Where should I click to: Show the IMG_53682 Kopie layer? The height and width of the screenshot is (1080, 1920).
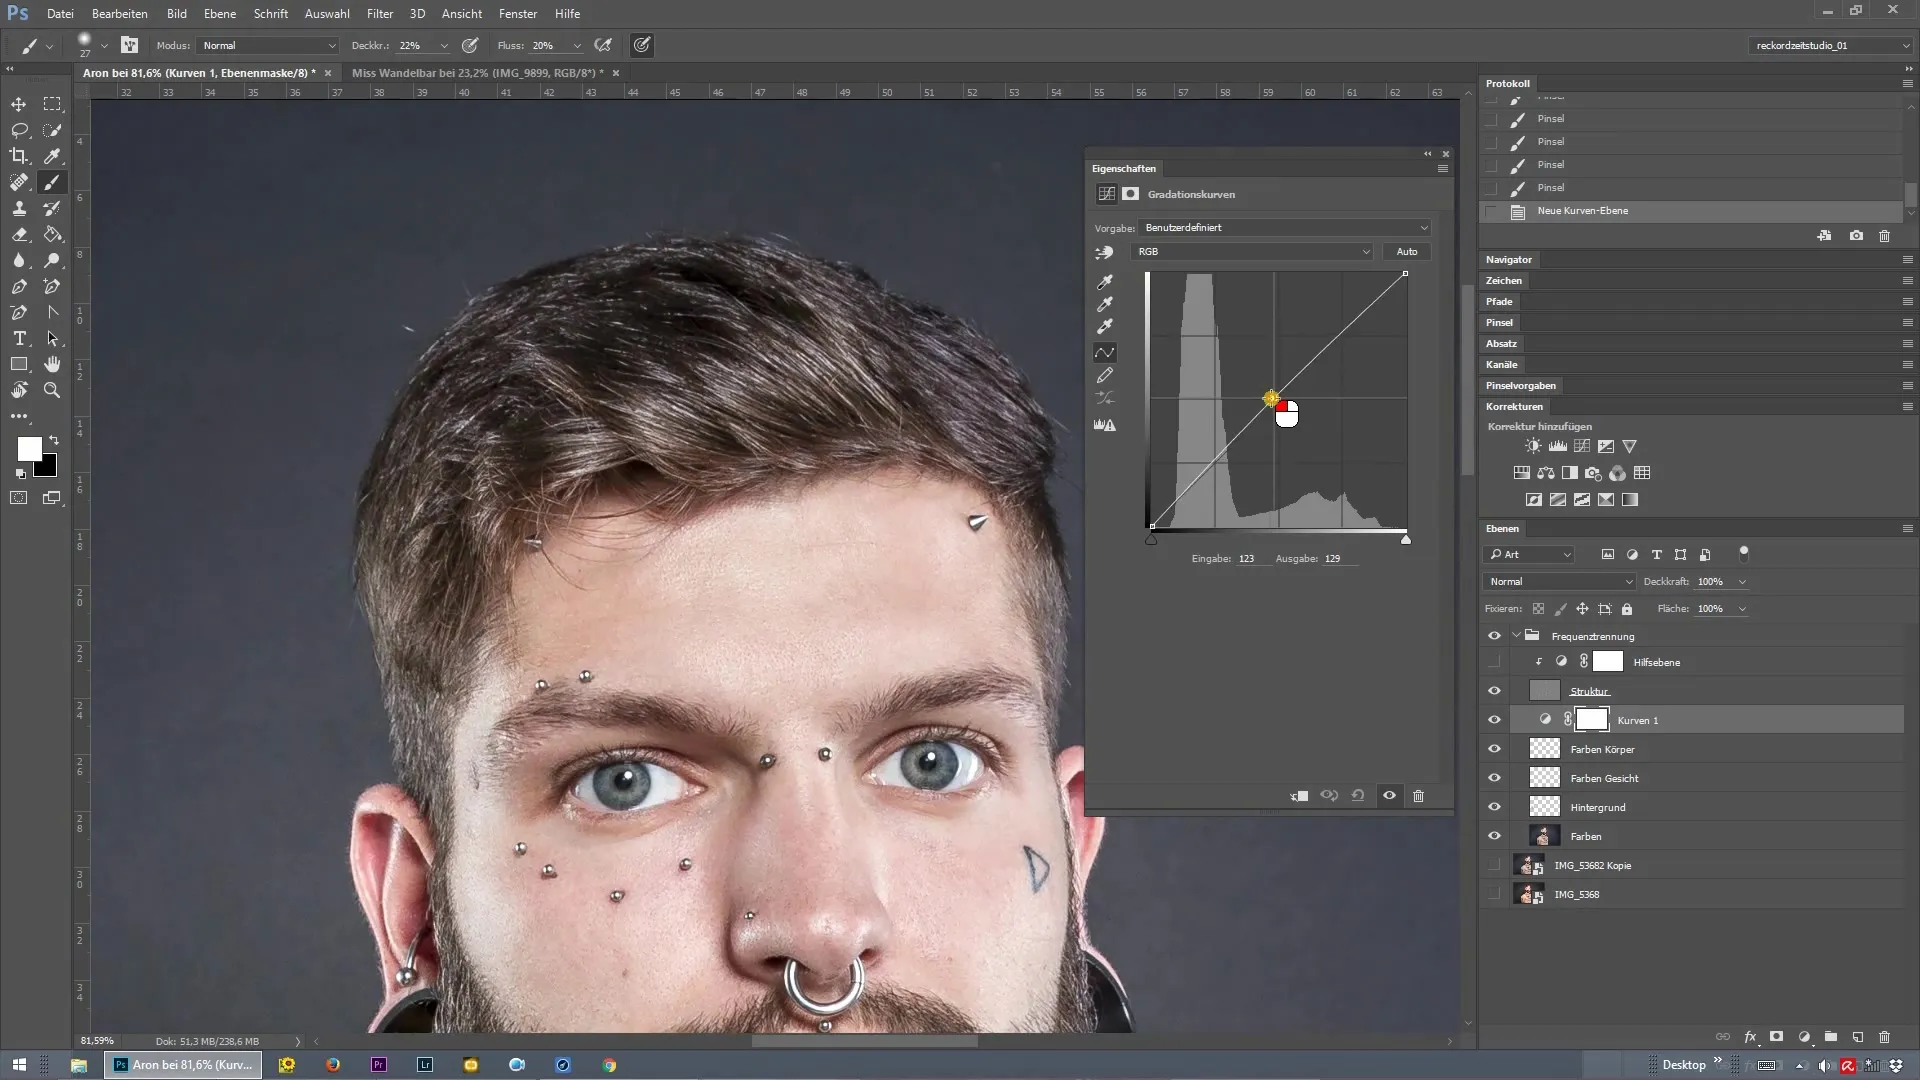click(x=1494, y=865)
